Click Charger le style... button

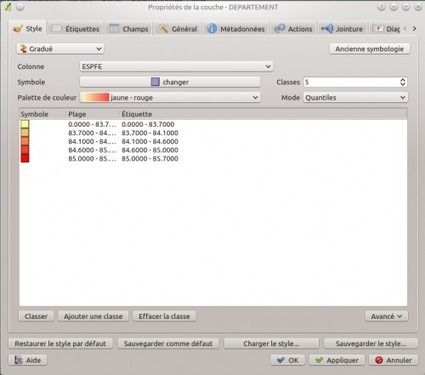[x=271, y=343]
